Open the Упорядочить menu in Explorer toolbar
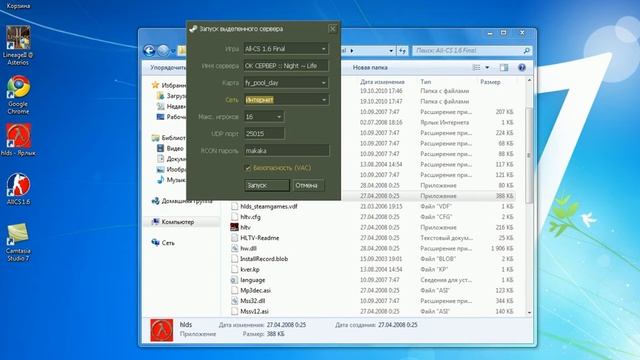The image size is (640, 360). [167, 68]
